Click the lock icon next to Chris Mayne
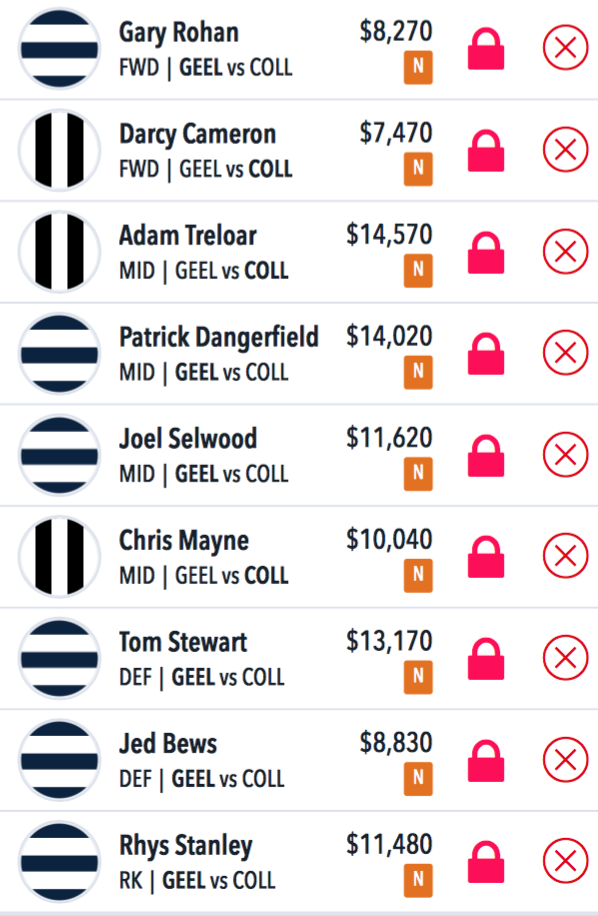Viewport: 598px width, 916px height. coord(486,557)
